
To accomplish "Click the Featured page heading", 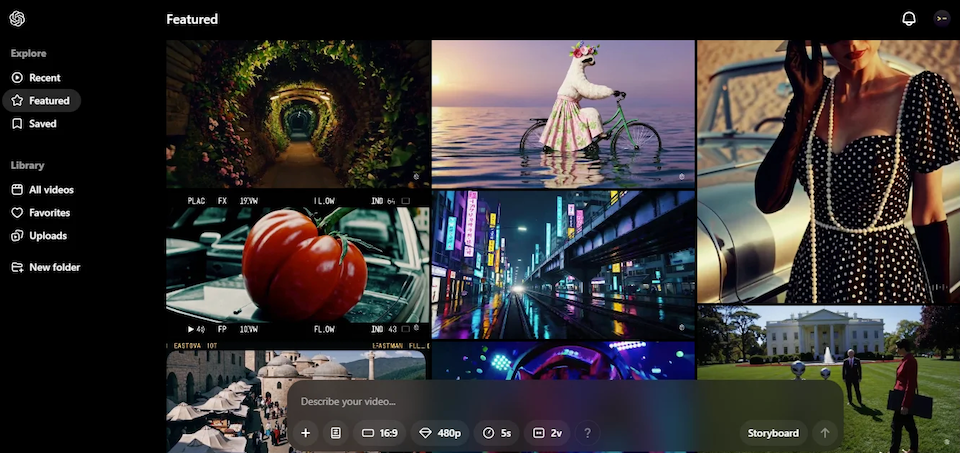I will click(x=192, y=19).
